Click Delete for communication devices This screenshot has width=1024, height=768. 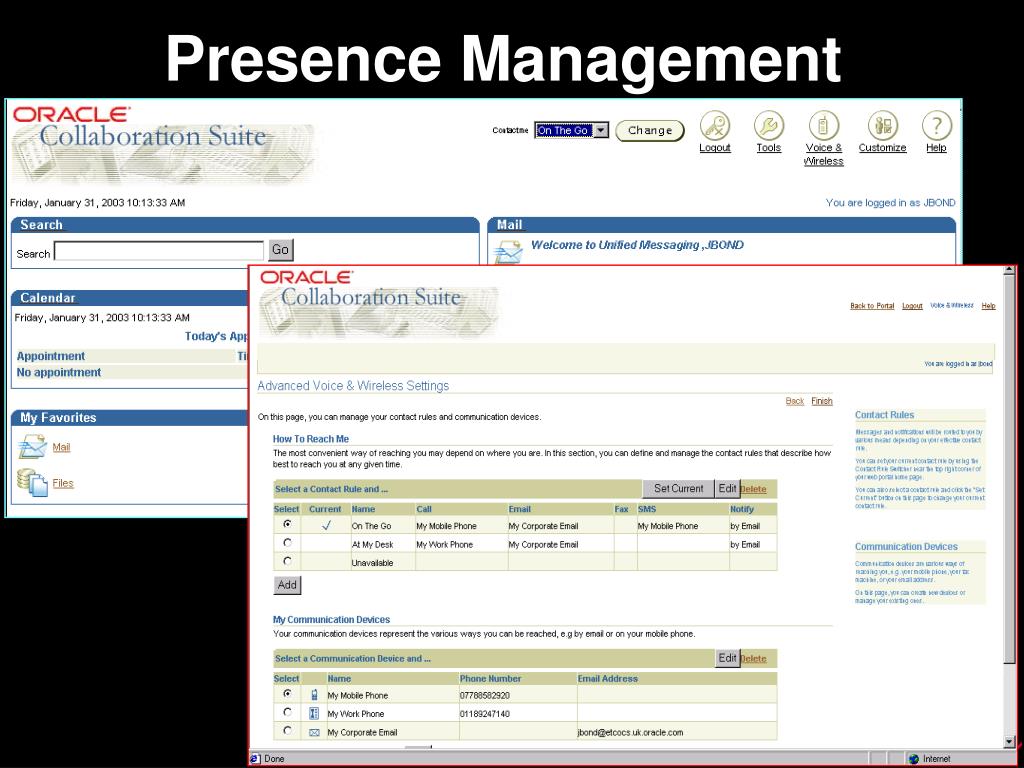753,659
